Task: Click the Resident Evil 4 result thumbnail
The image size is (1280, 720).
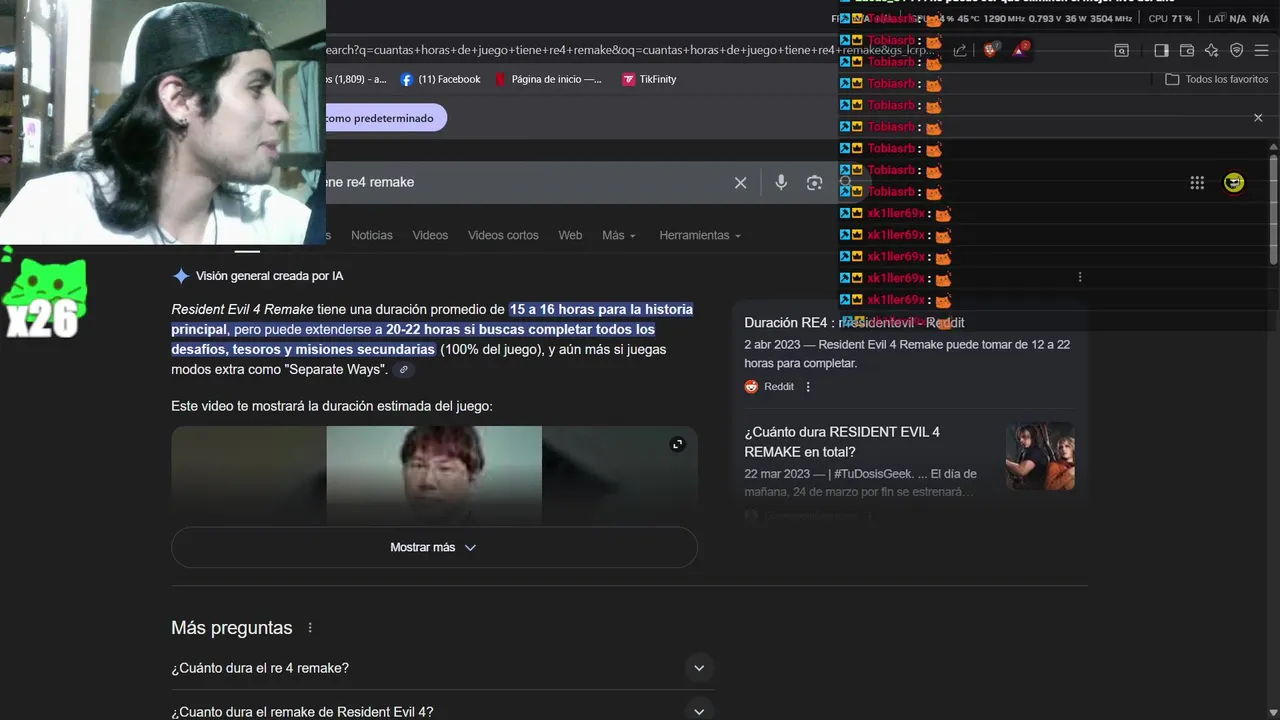Action: click(1040, 456)
